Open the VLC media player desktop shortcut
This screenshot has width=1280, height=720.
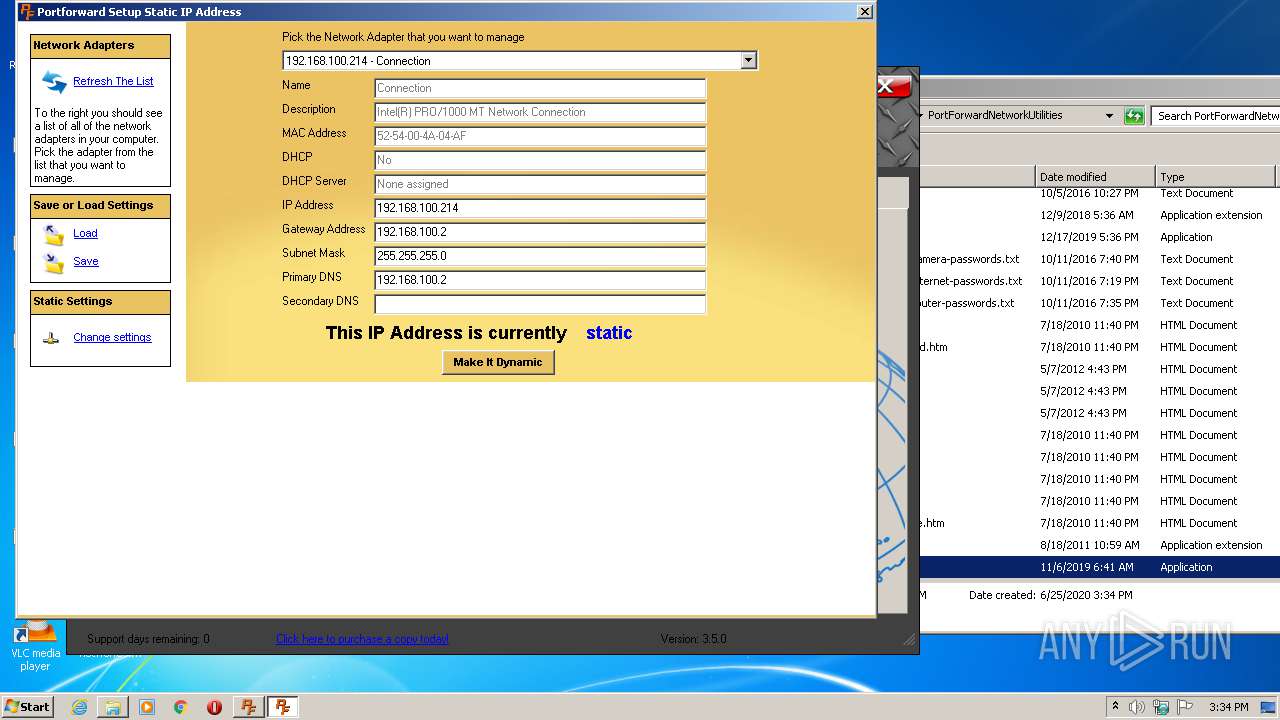[x=35, y=646]
